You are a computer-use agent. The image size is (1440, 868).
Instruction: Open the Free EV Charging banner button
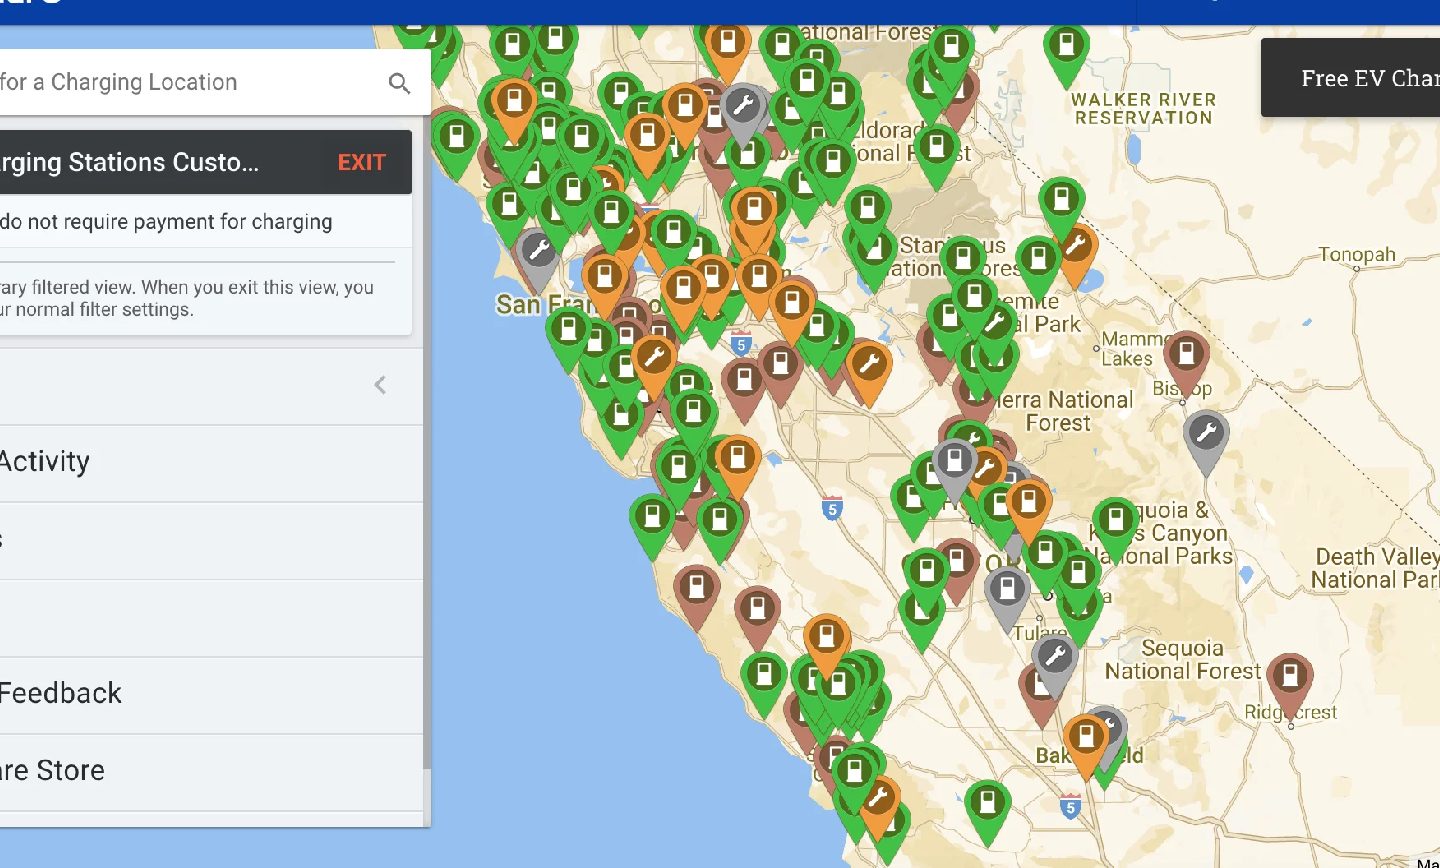[1360, 79]
